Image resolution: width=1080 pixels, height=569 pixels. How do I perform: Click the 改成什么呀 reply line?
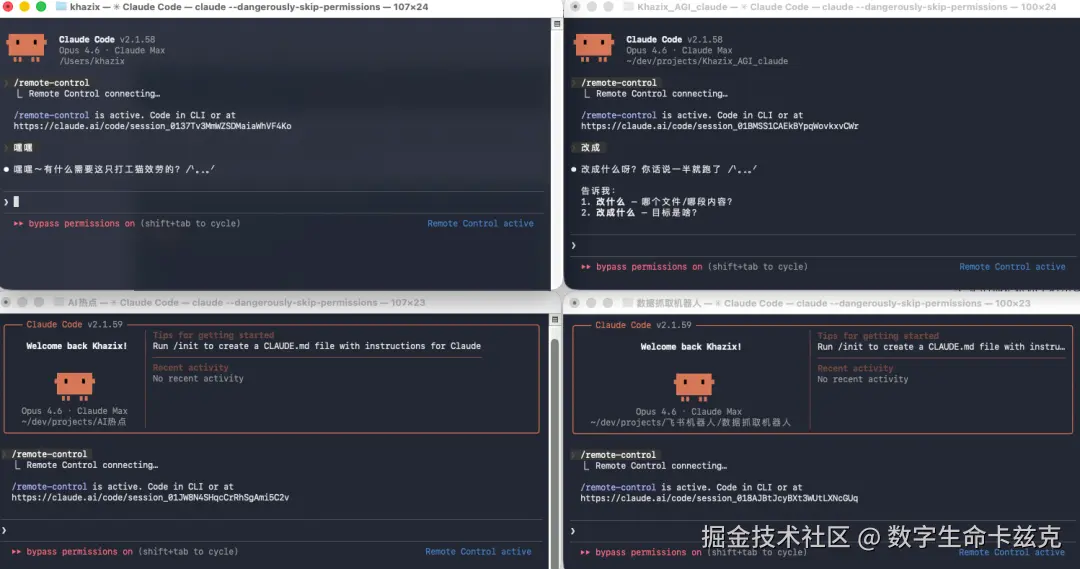pos(669,169)
